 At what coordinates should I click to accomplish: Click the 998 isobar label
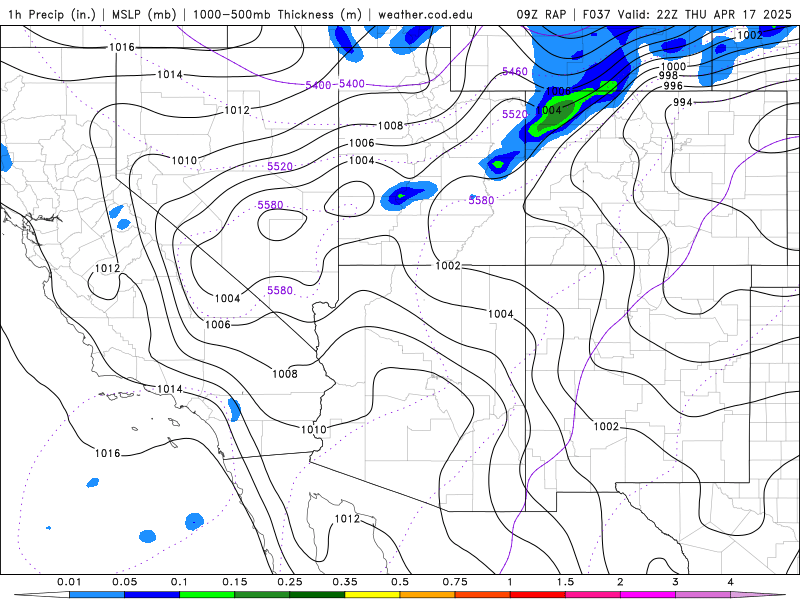668,76
